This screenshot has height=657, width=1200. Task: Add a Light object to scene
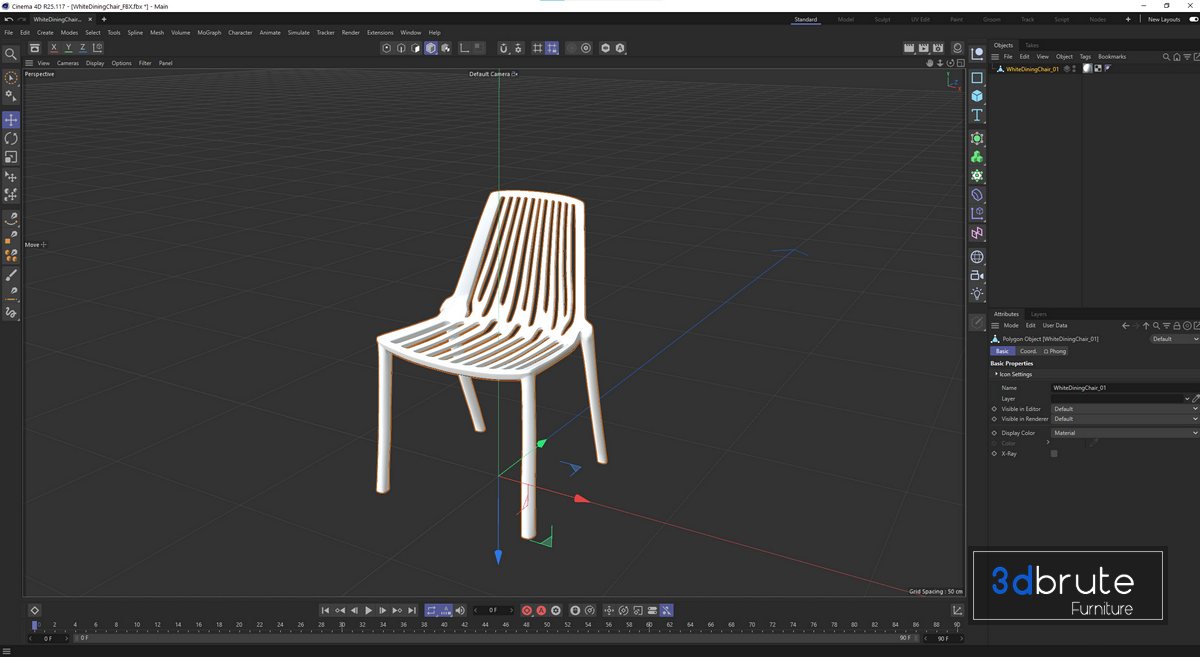point(977,294)
